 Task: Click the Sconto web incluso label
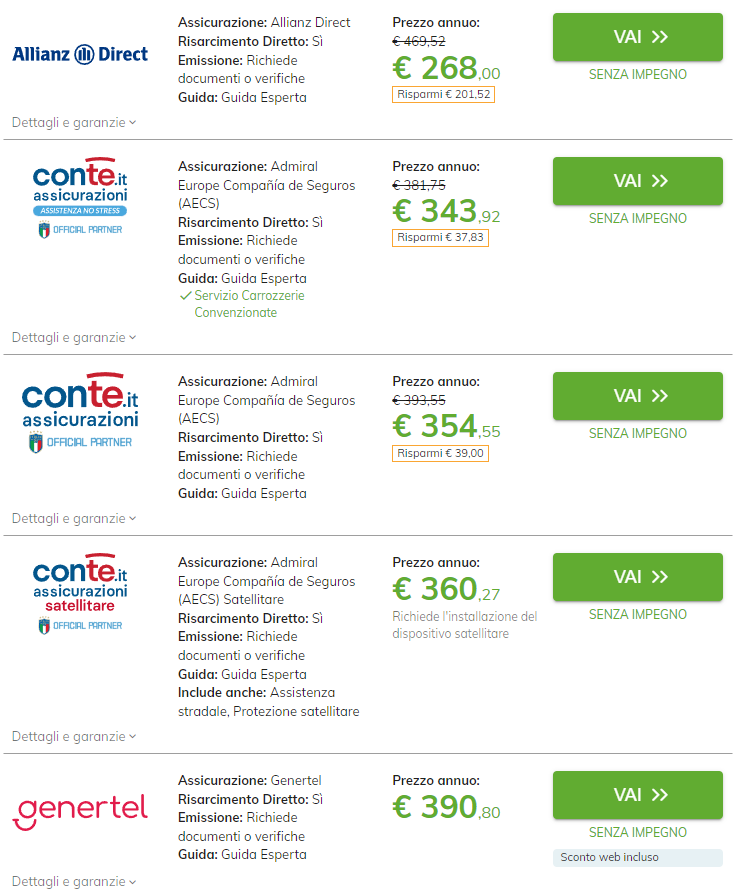(609, 857)
